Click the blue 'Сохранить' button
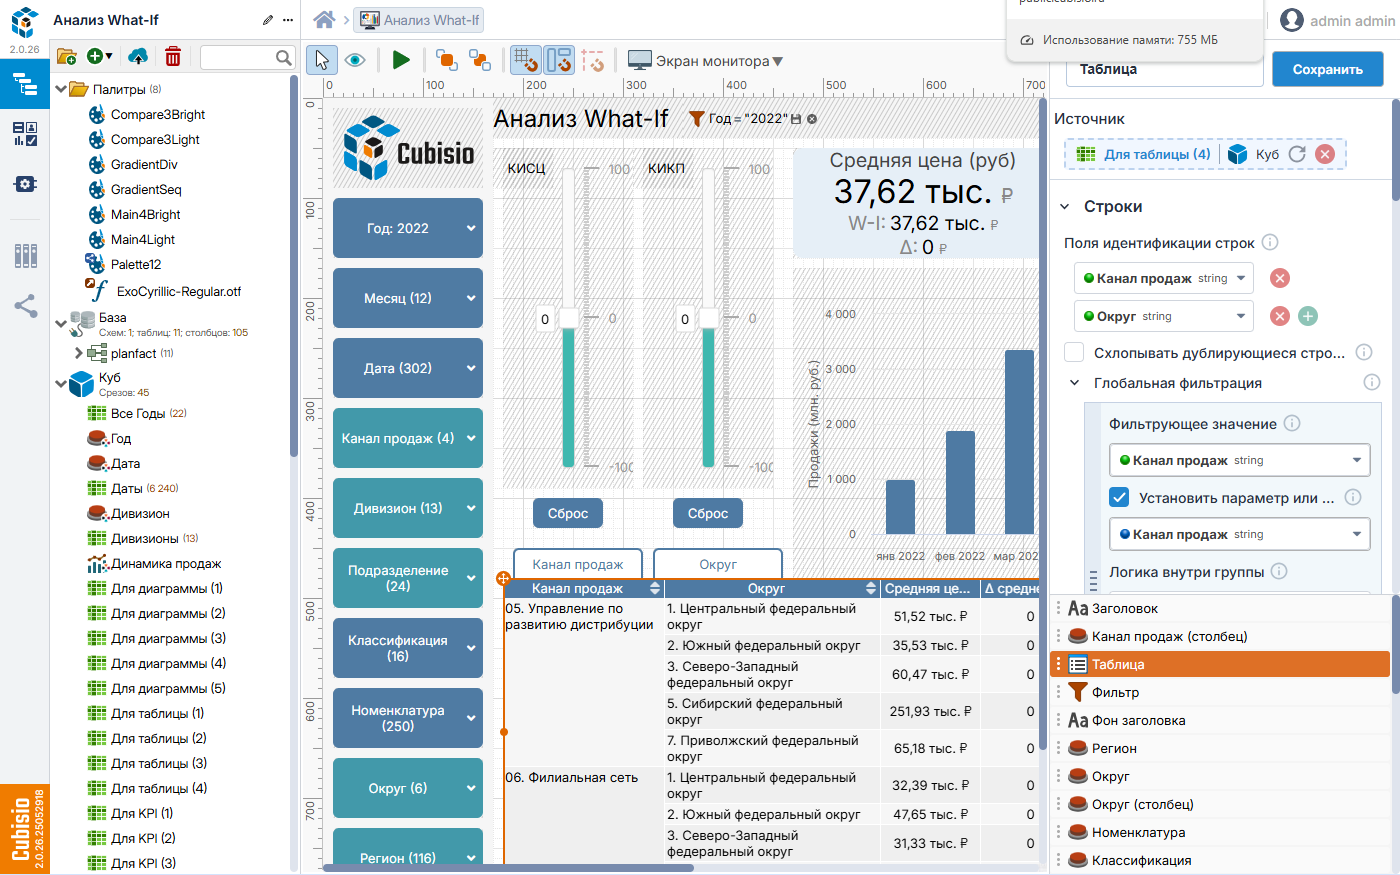Image resolution: width=1400 pixels, height=875 pixels. pos(1328,69)
